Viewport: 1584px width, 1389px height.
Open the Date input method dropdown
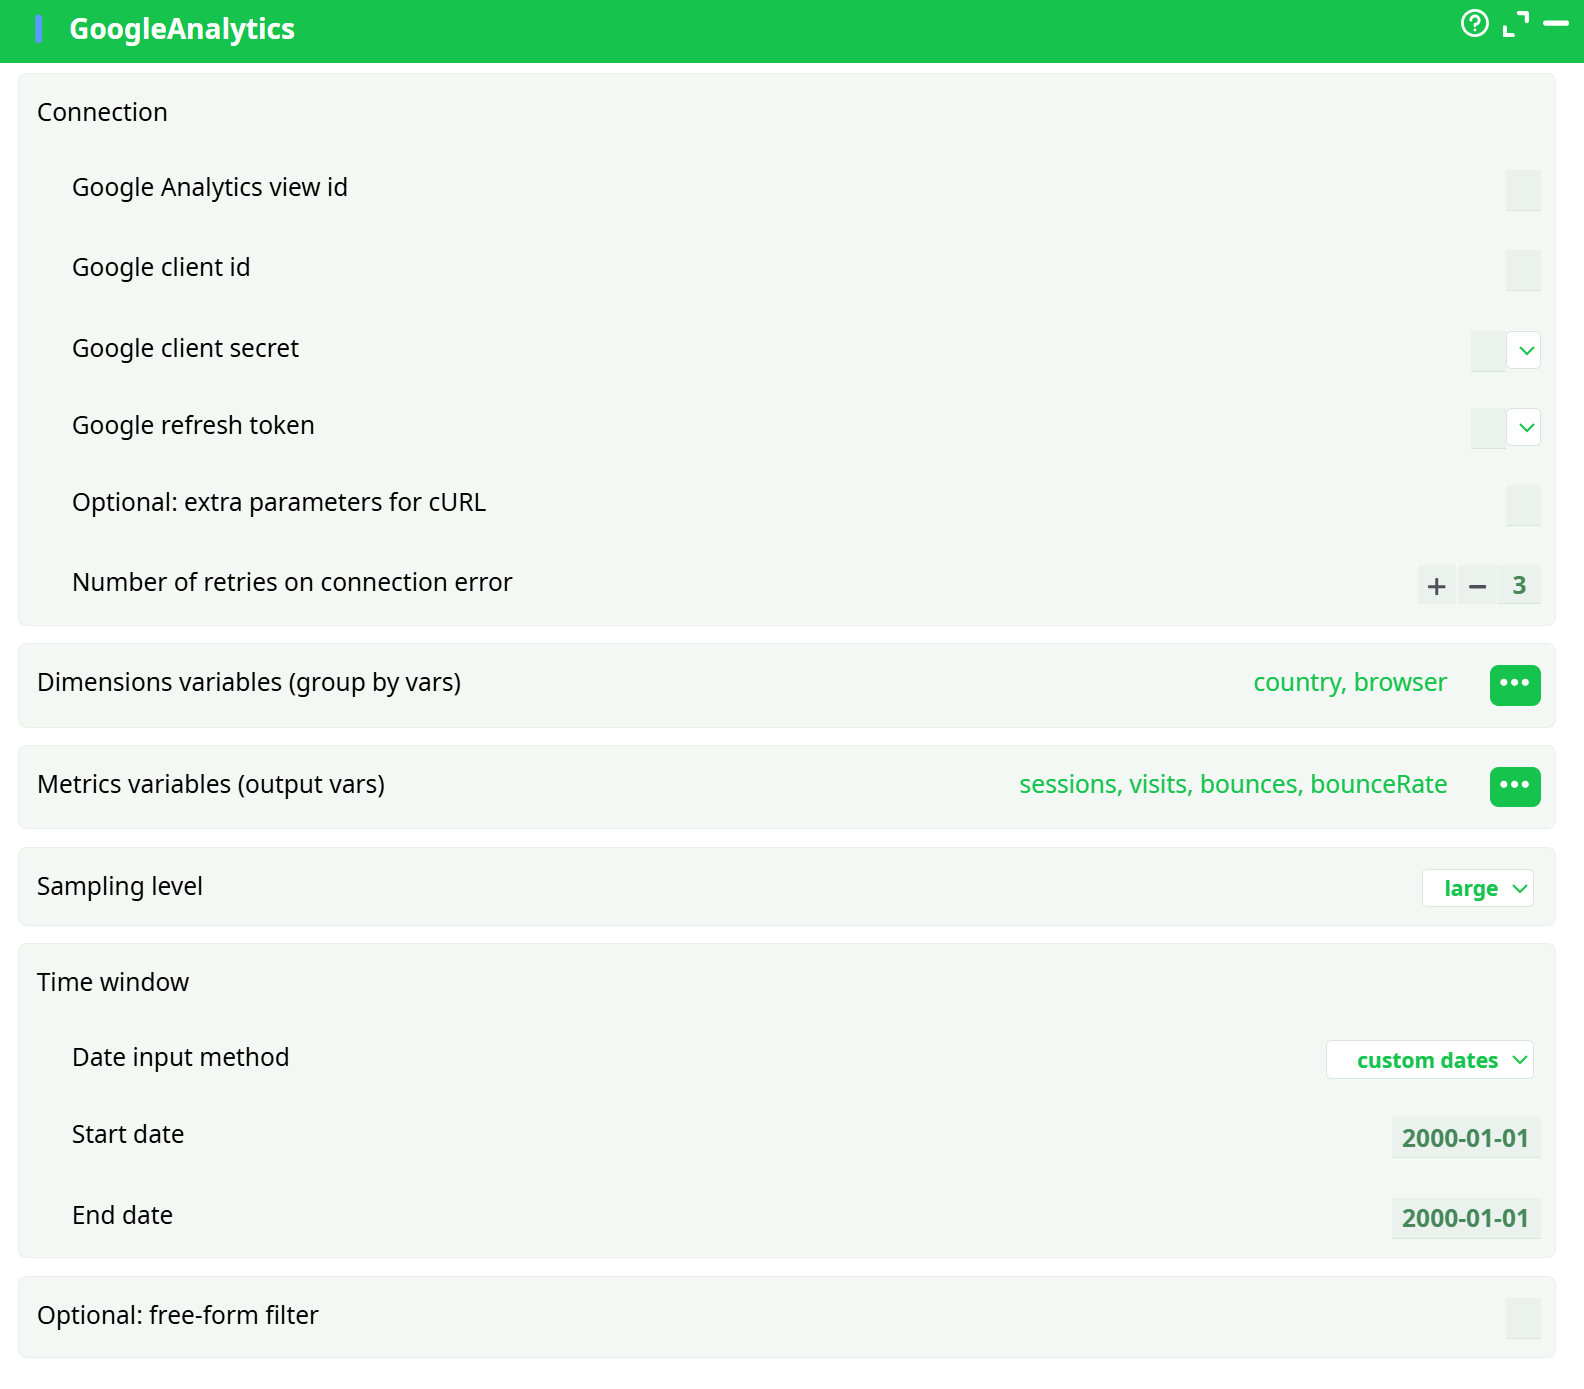pos(1429,1060)
